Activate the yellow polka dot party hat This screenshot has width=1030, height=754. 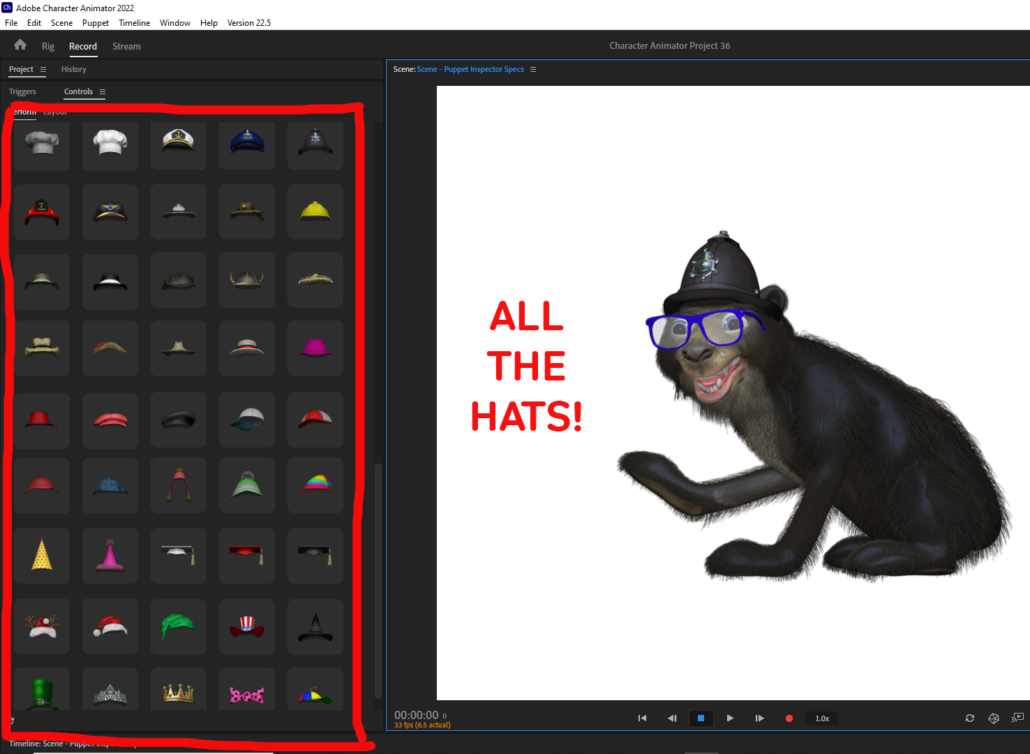coord(42,556)
